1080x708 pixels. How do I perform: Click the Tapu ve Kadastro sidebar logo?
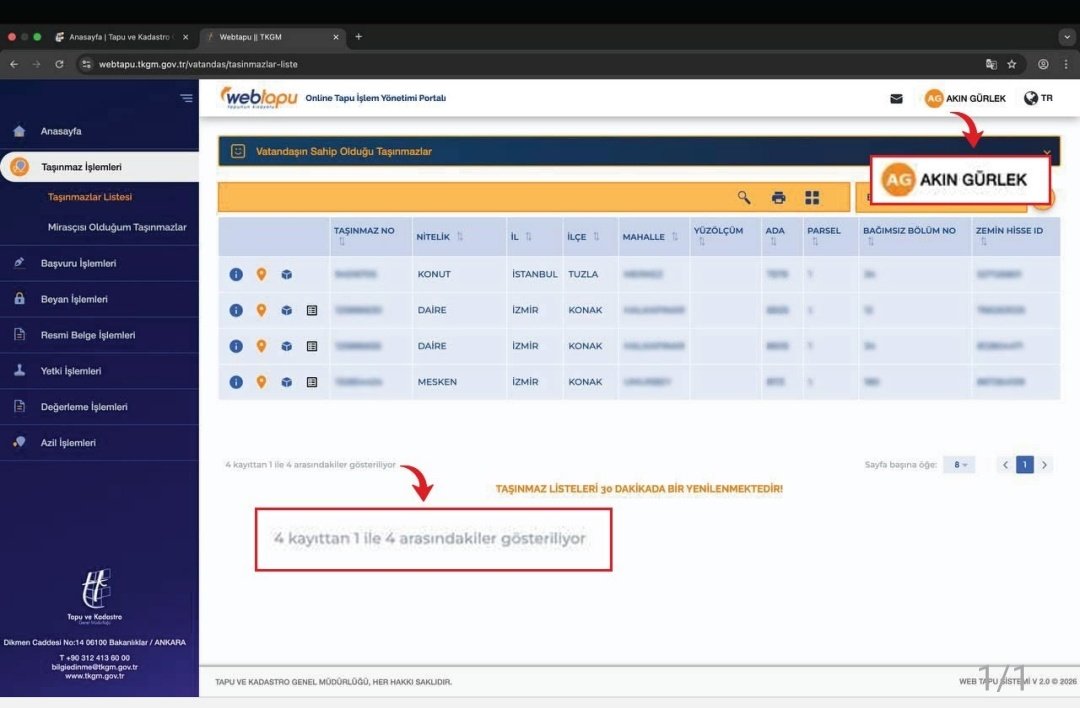click(94, 594)
